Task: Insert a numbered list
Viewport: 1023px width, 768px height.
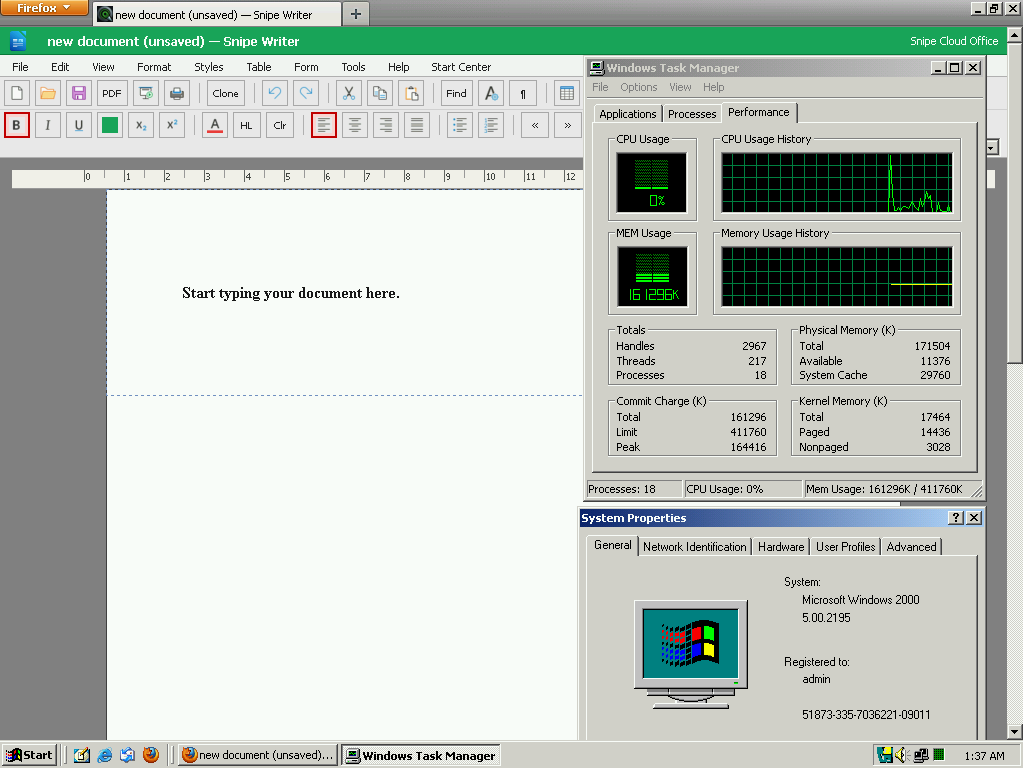Action: [491, 125]
